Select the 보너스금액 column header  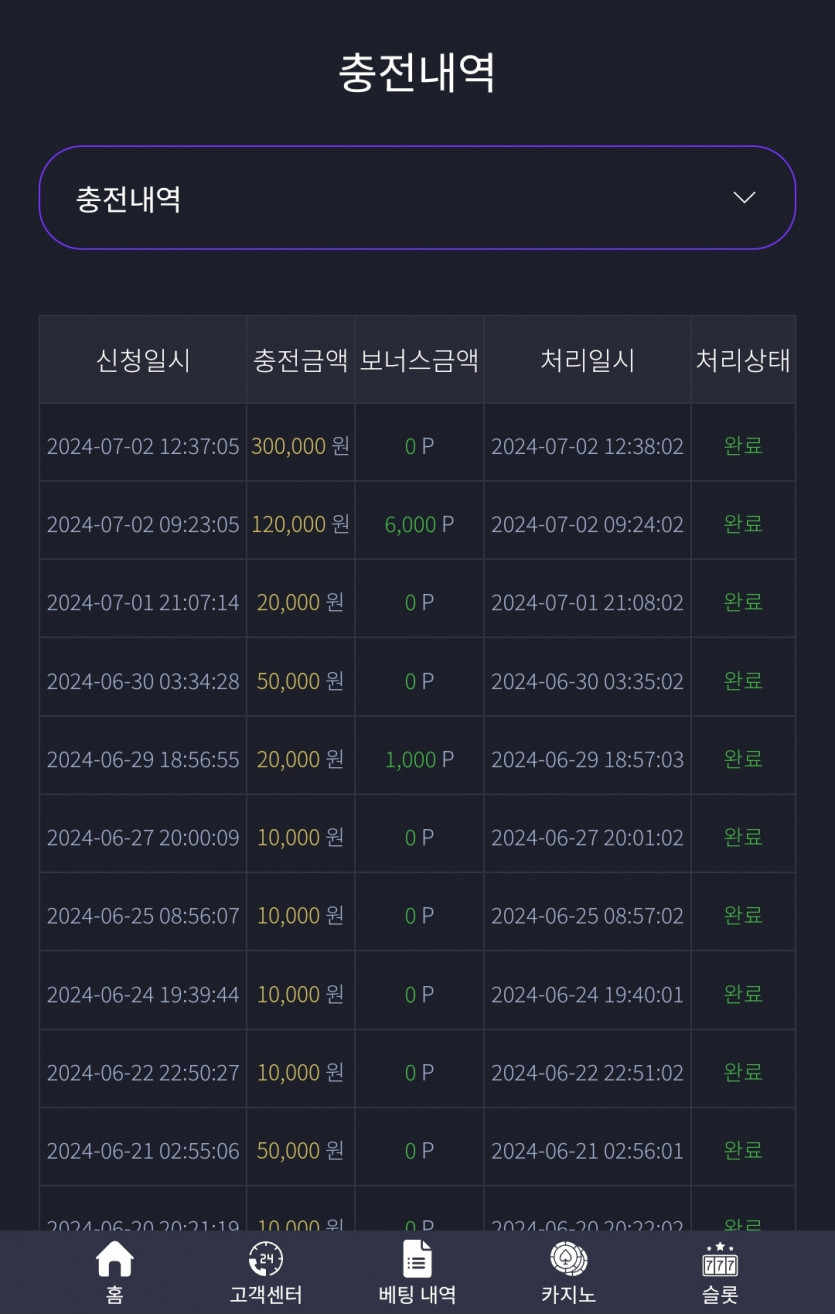(x=419, y=360)
